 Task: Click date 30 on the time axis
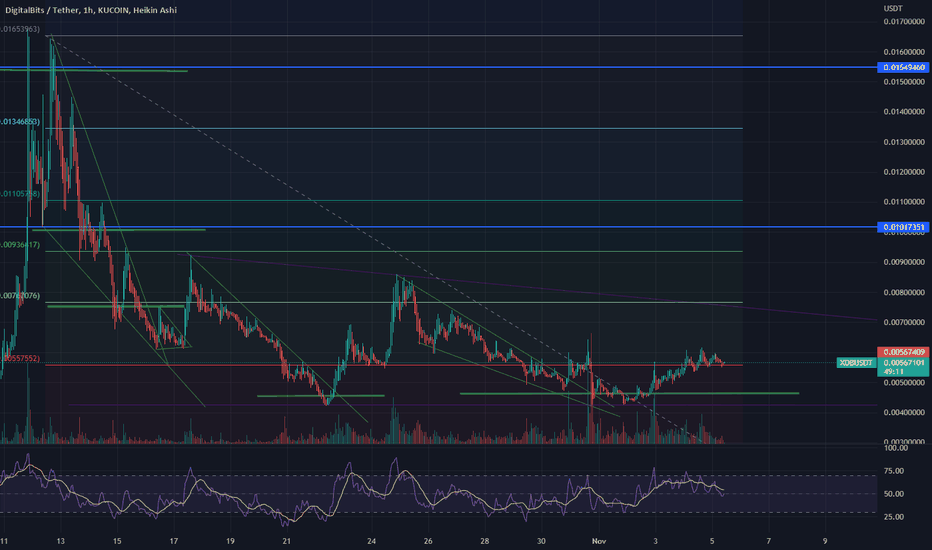point(541,541)
